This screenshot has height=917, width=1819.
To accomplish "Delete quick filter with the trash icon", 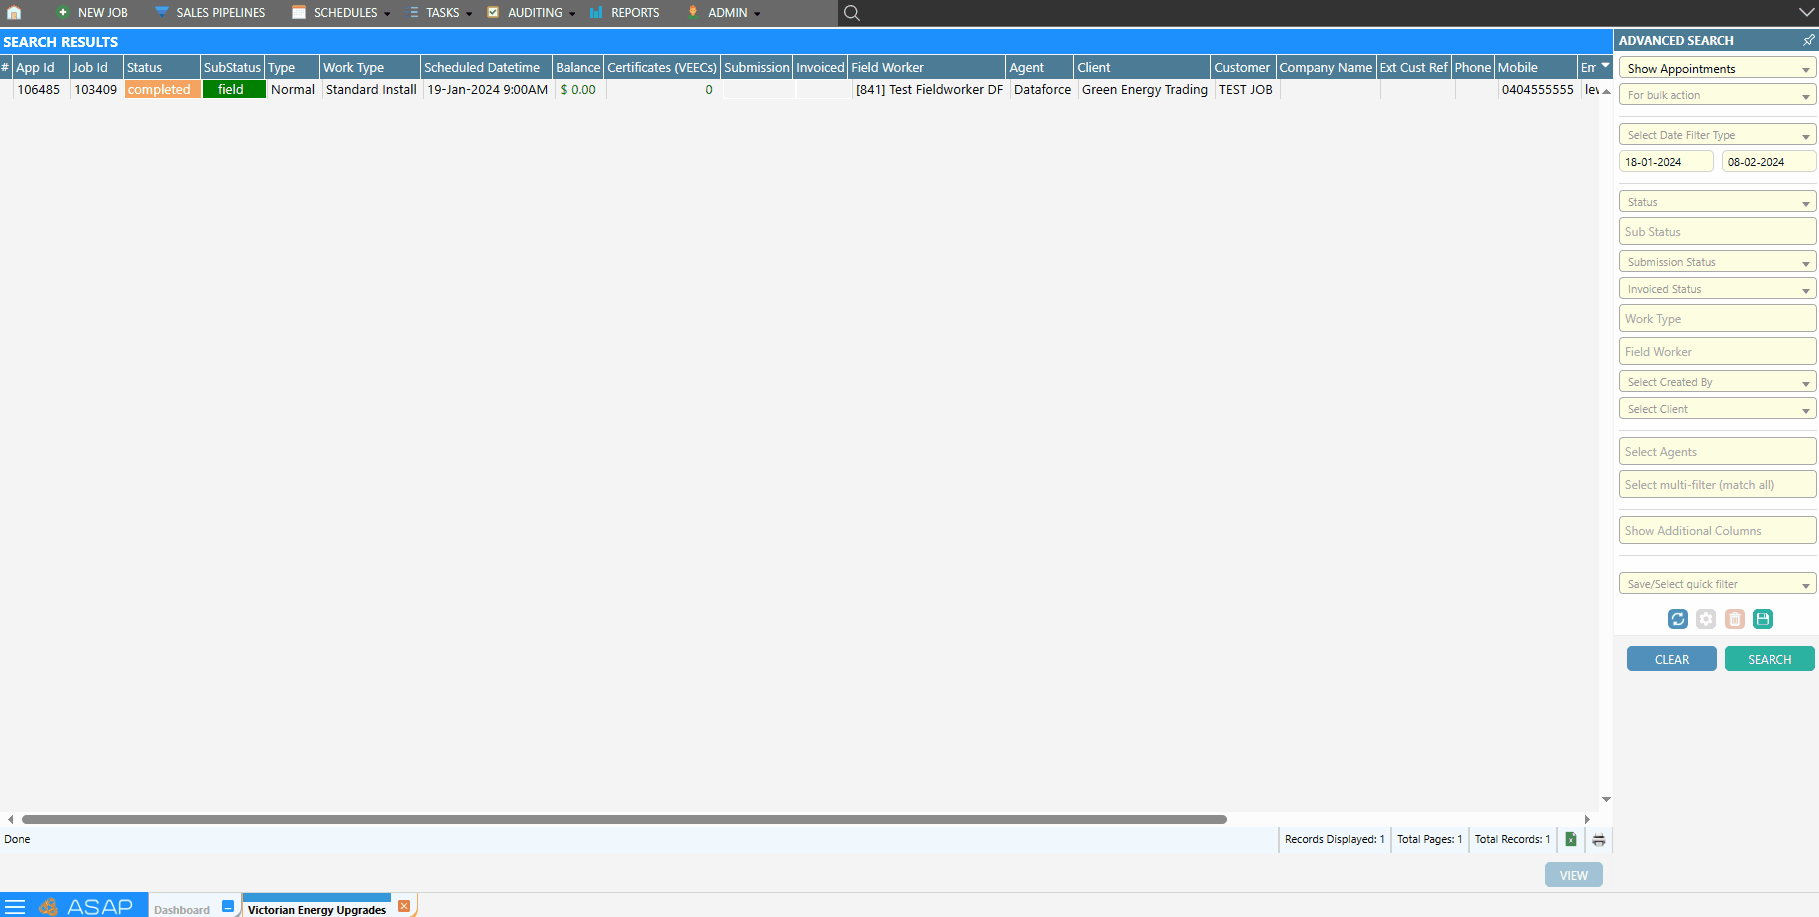I will (x=1735, y=619).
